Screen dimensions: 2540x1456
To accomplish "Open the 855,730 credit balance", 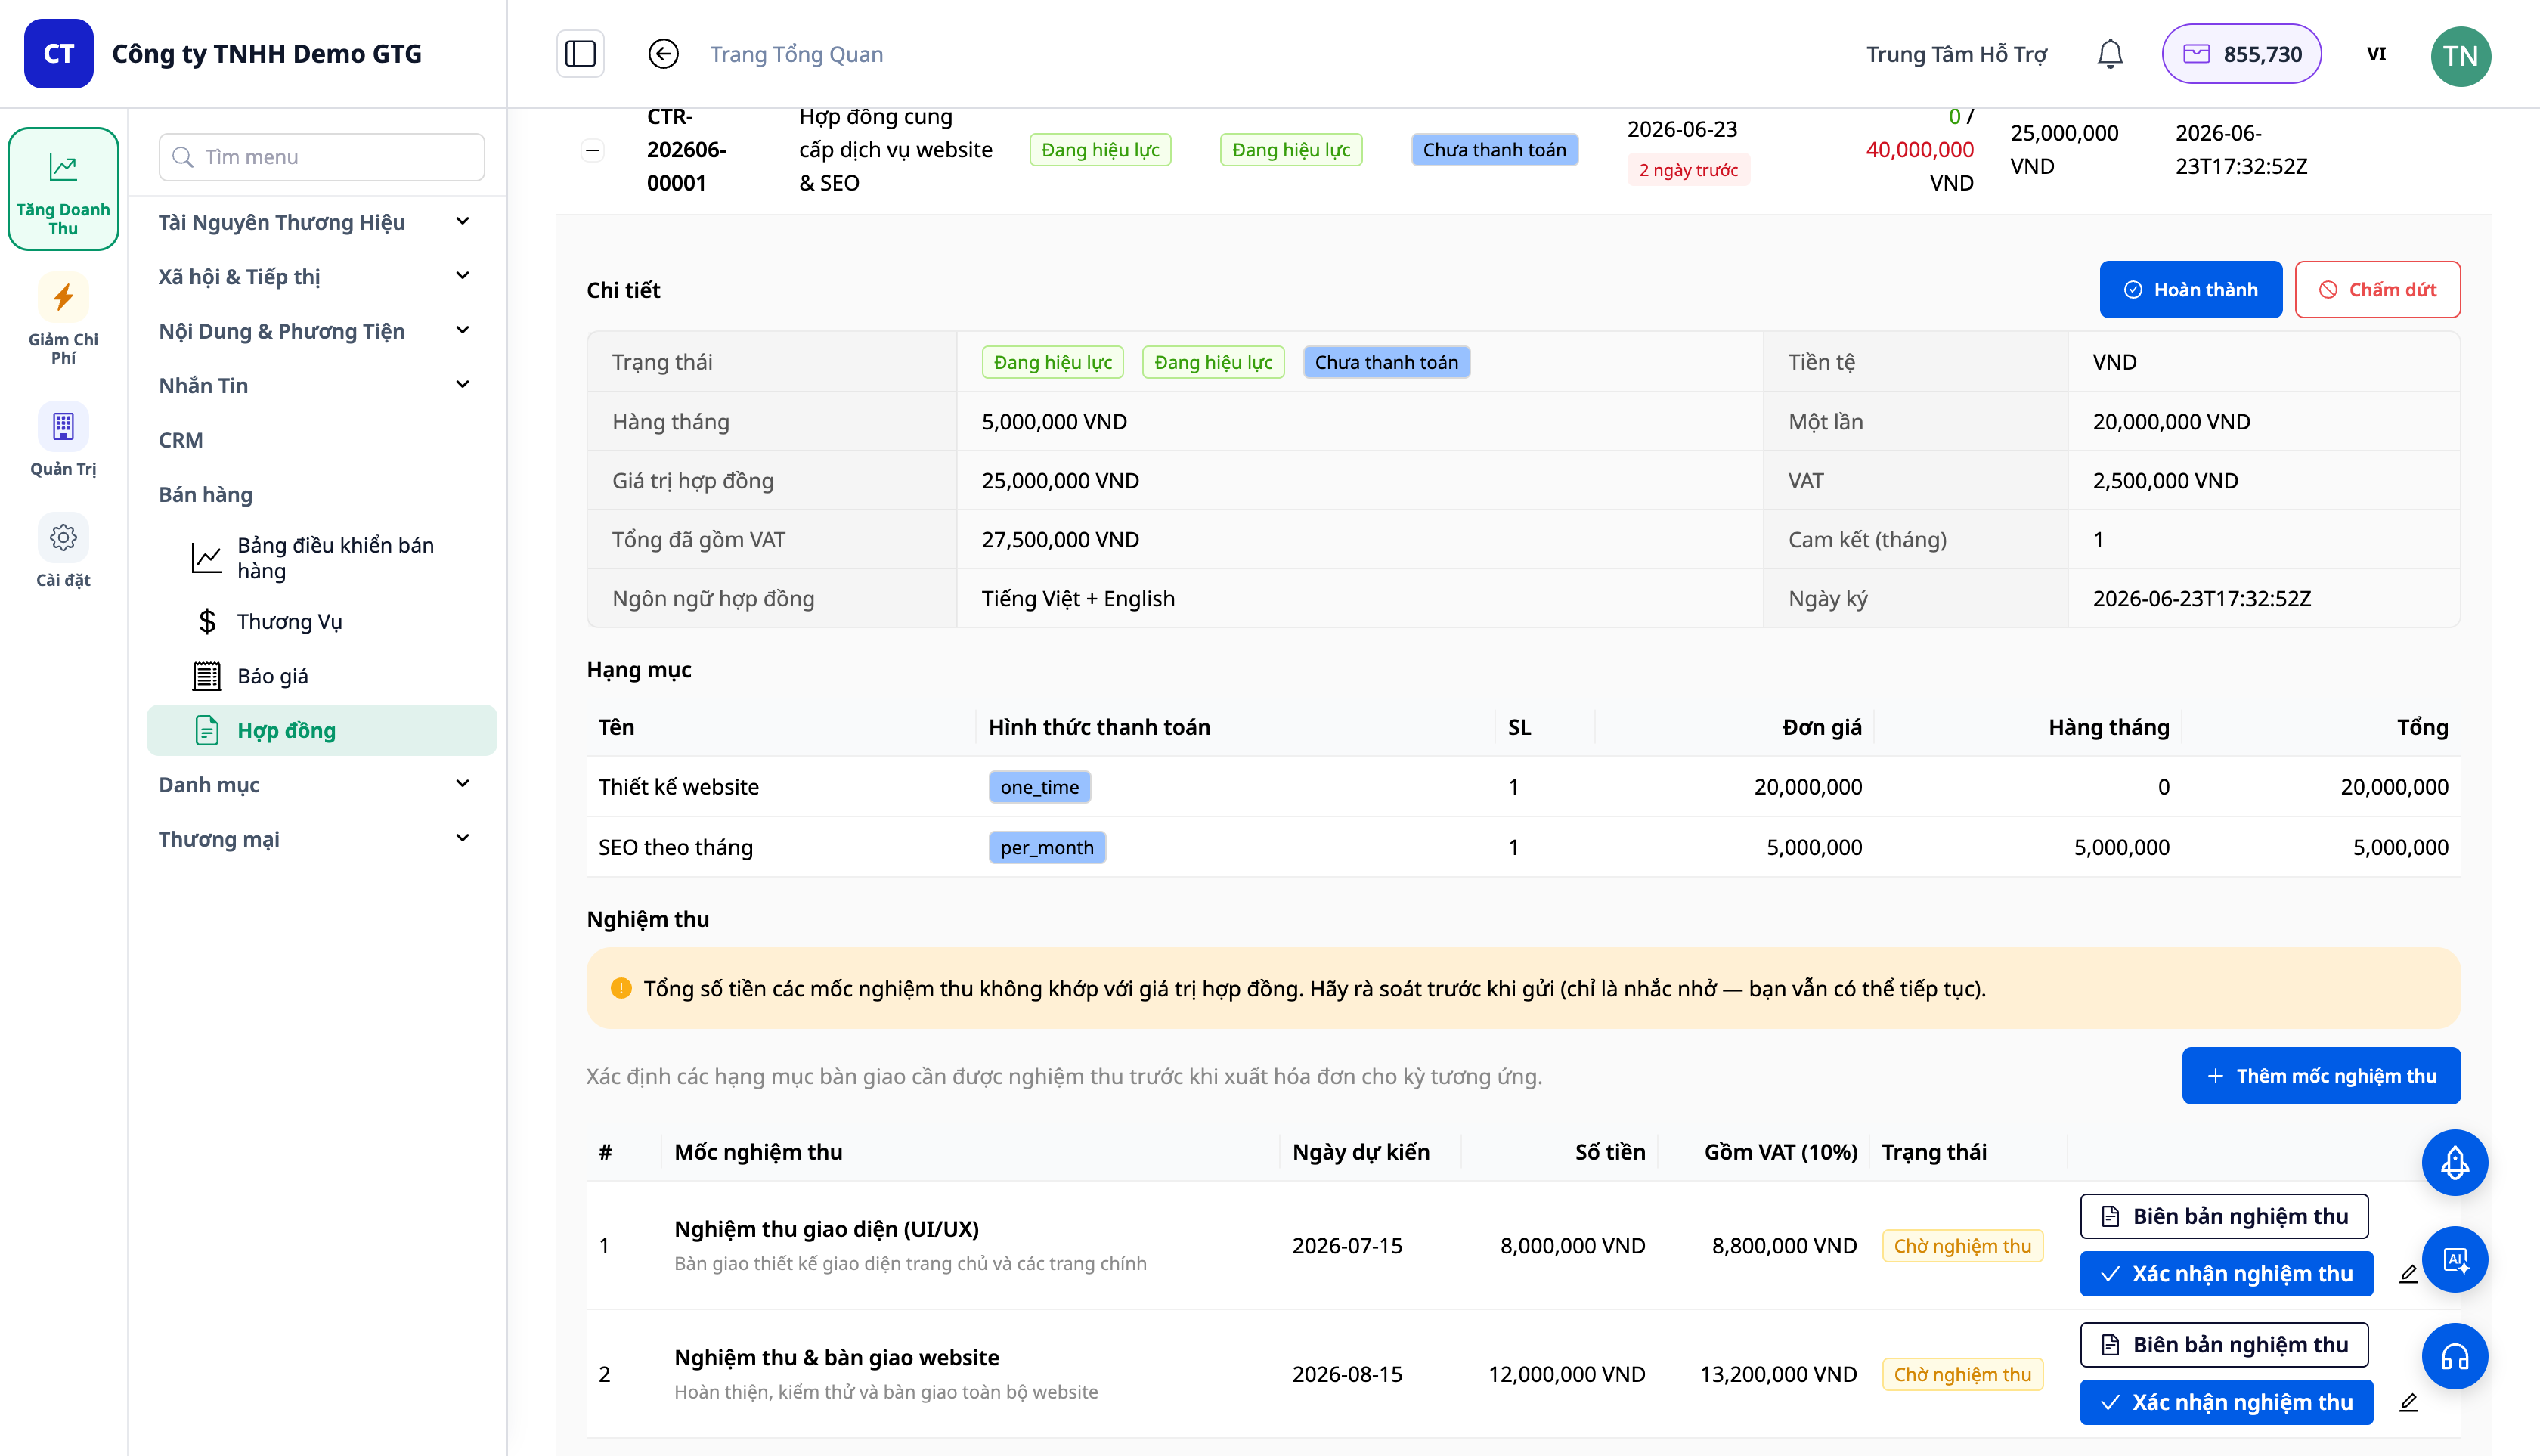I will click(x=2241, y=54).
